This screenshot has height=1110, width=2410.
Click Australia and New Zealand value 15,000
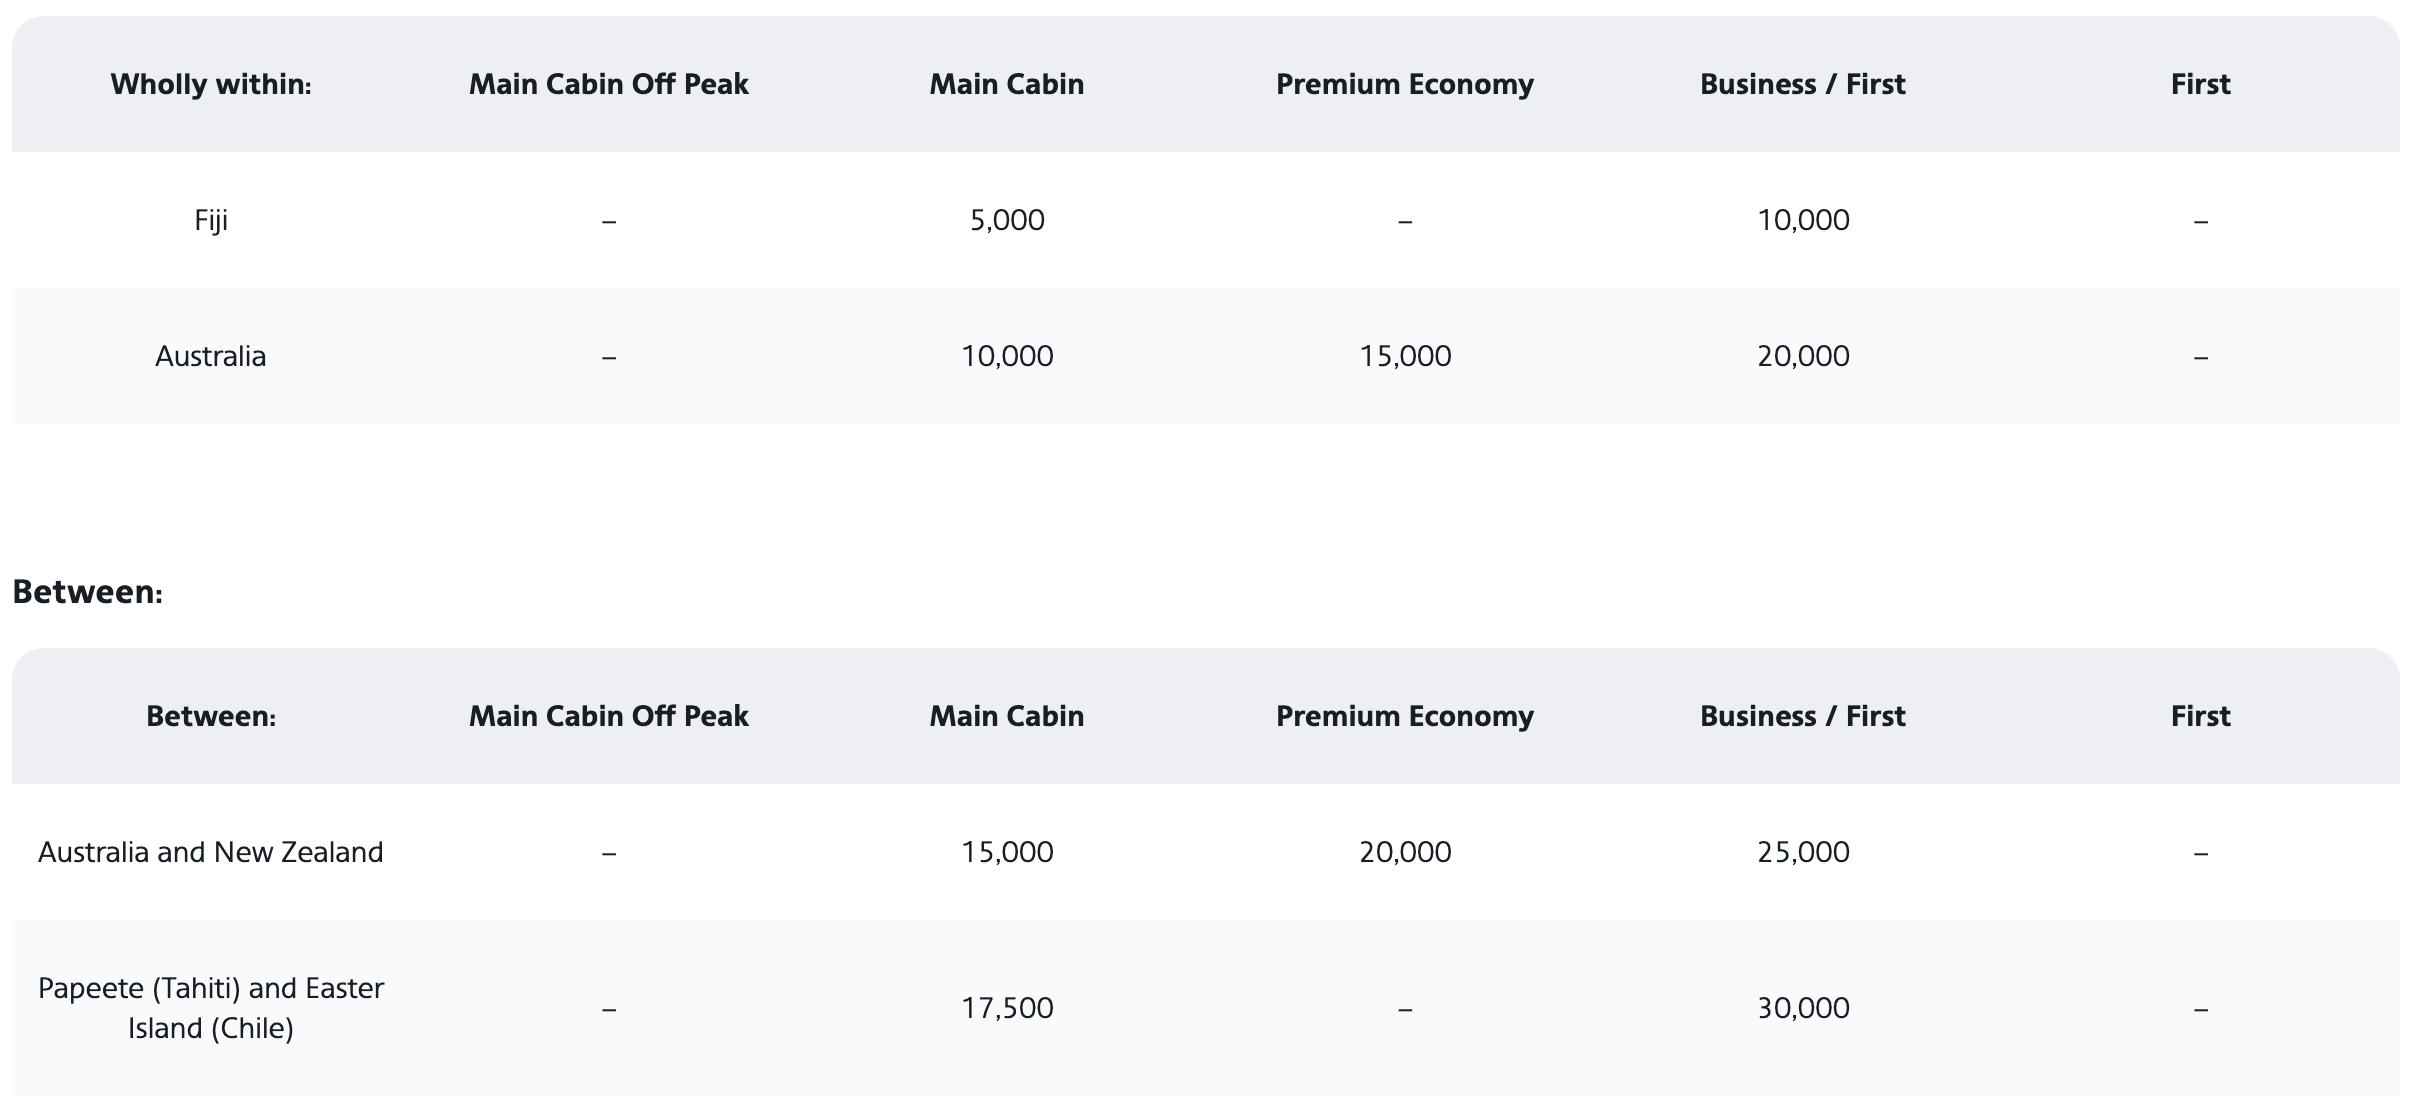(1007, 852)
